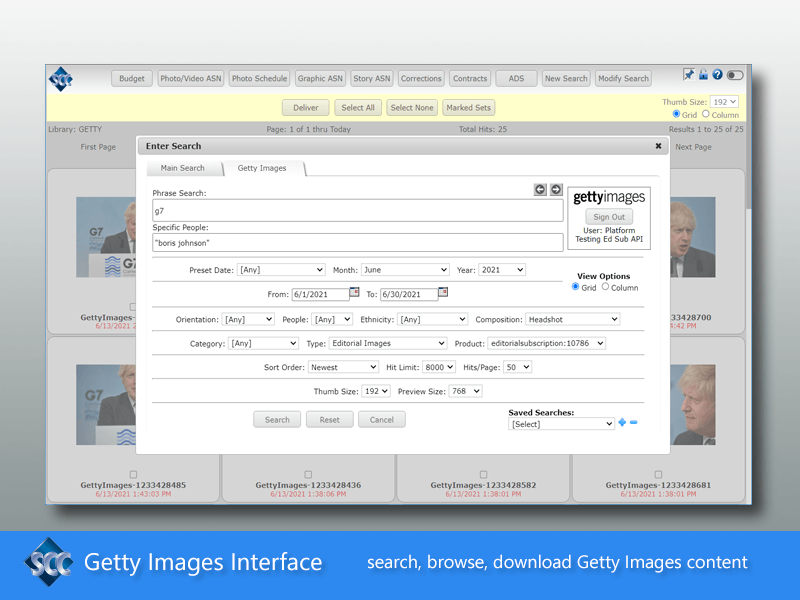
Task: Open ADS
Action: pos(516,79)
